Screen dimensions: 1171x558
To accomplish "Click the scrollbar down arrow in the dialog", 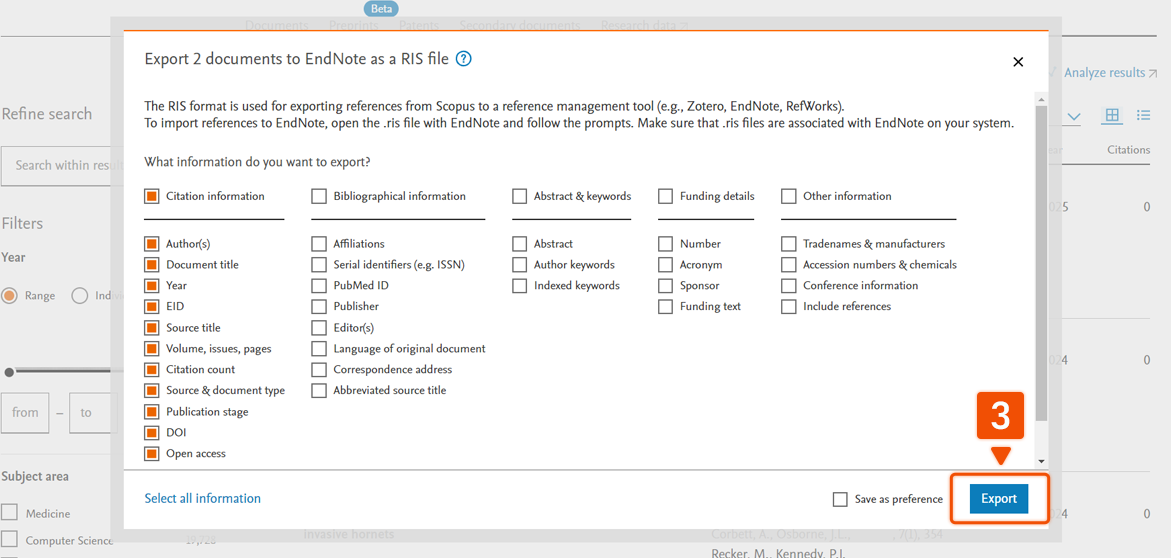I will [1041, 462].
